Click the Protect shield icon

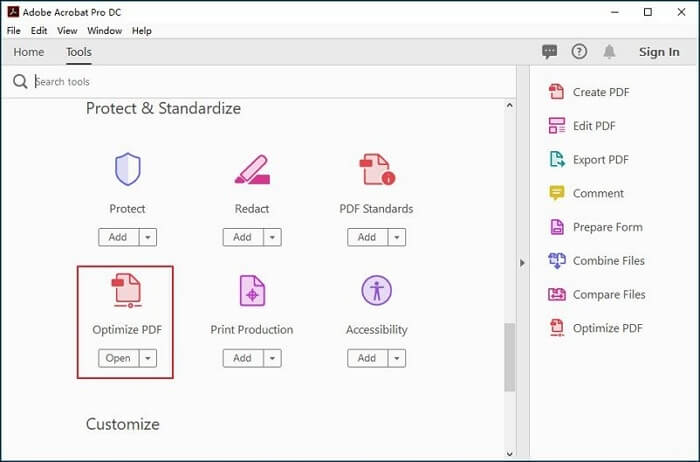click(x=128, y=169)
